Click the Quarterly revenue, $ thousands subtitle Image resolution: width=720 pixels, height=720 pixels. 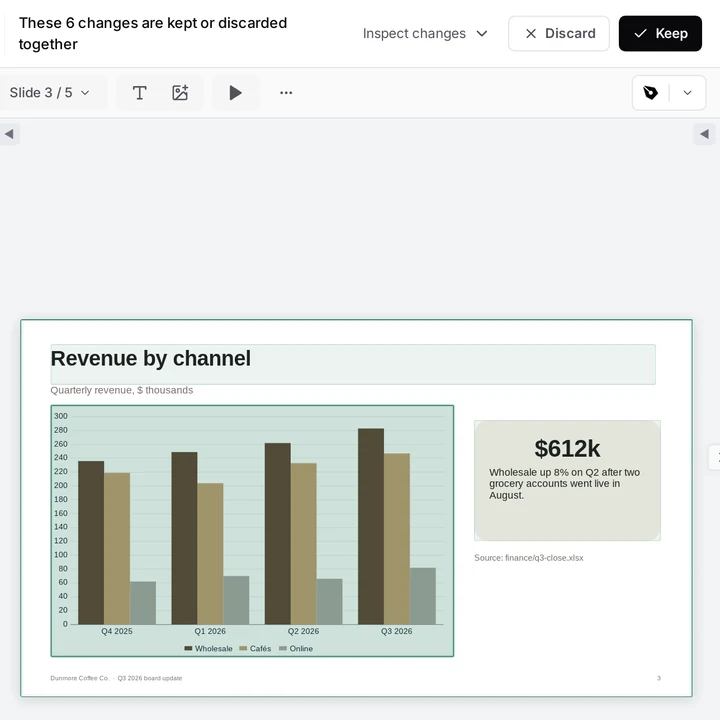coord(122,390)
